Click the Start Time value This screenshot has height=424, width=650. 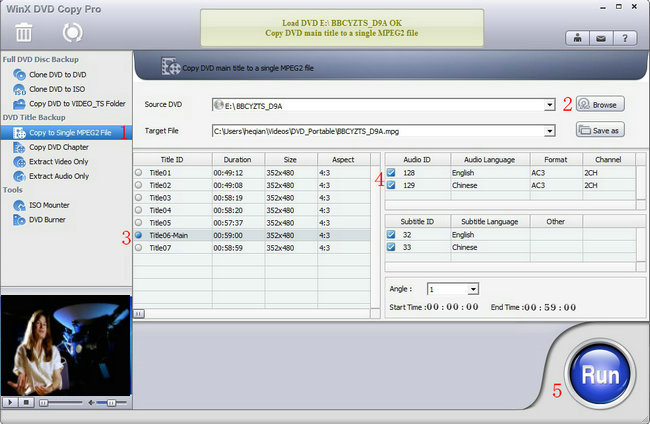tap(452, 307)
